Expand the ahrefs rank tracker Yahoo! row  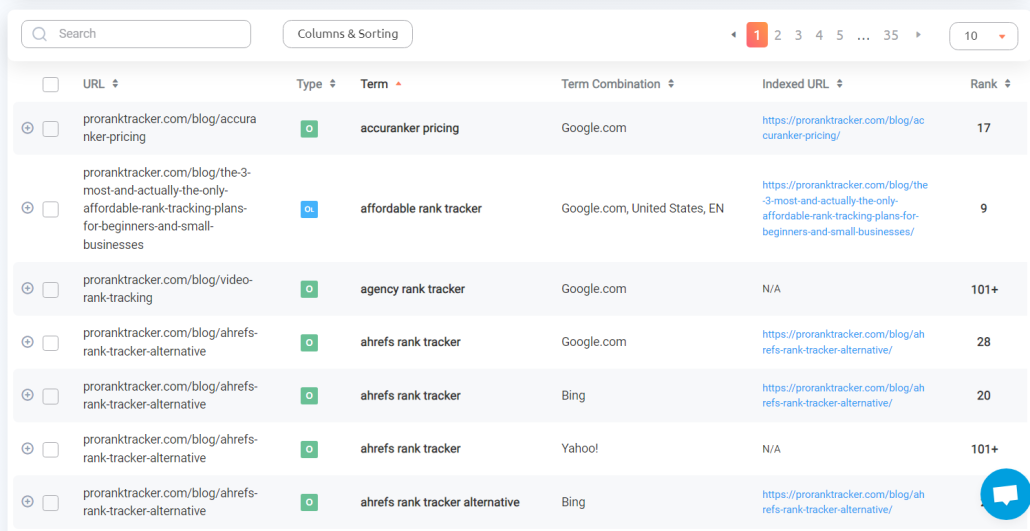click(27, 448)
